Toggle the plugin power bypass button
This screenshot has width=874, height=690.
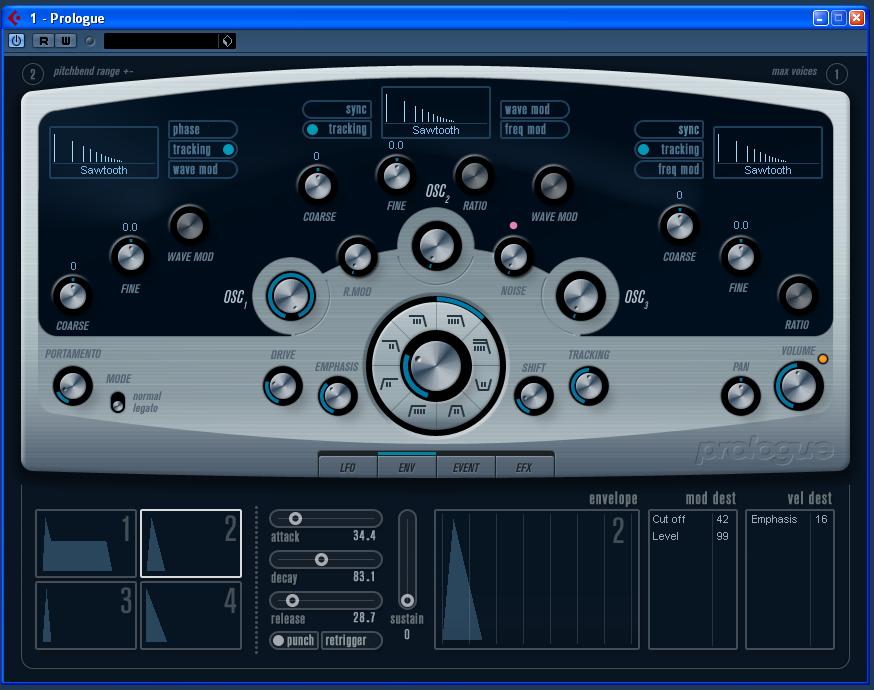(x=16, y=41)
